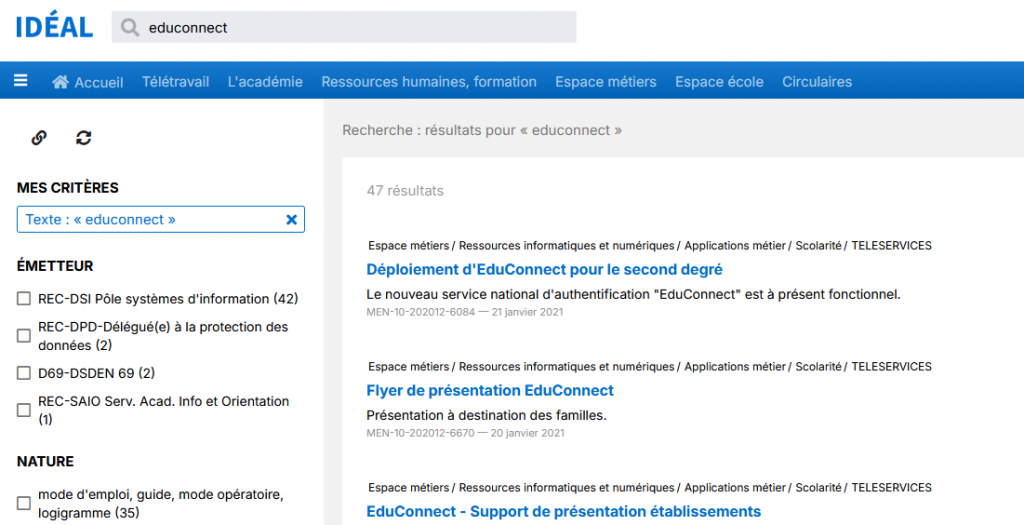Screen dimensions: 1024x525
Task: Click the permalink chain icon
Action: coord(39,138)
